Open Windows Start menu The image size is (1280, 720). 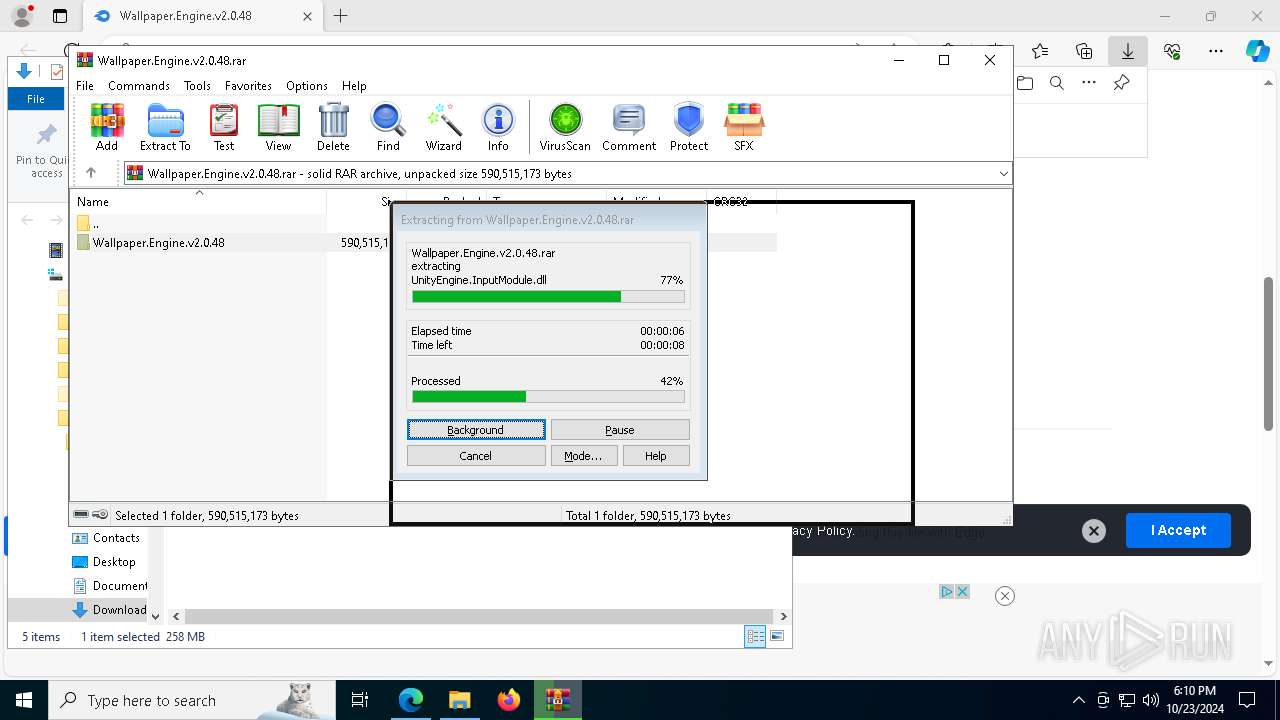[24, 700]
